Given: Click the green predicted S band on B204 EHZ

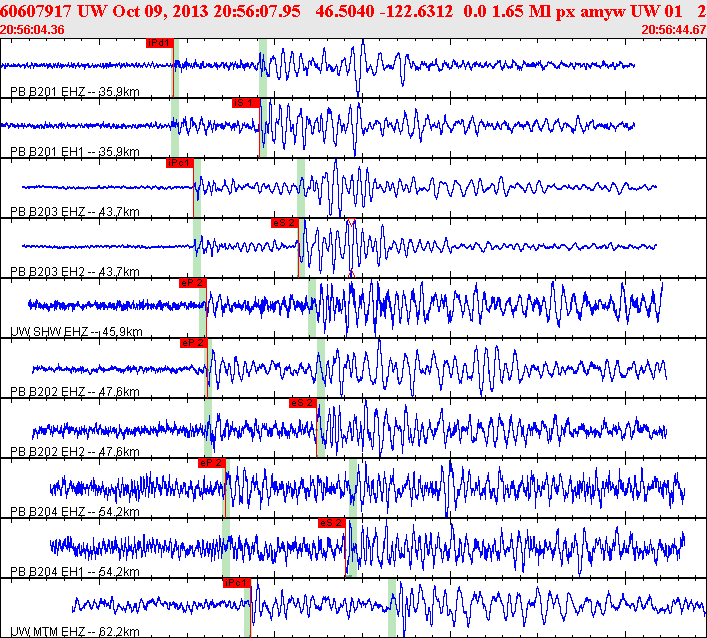Looking at the screenshot, I should pyautogui.click(x=353, y=487).
